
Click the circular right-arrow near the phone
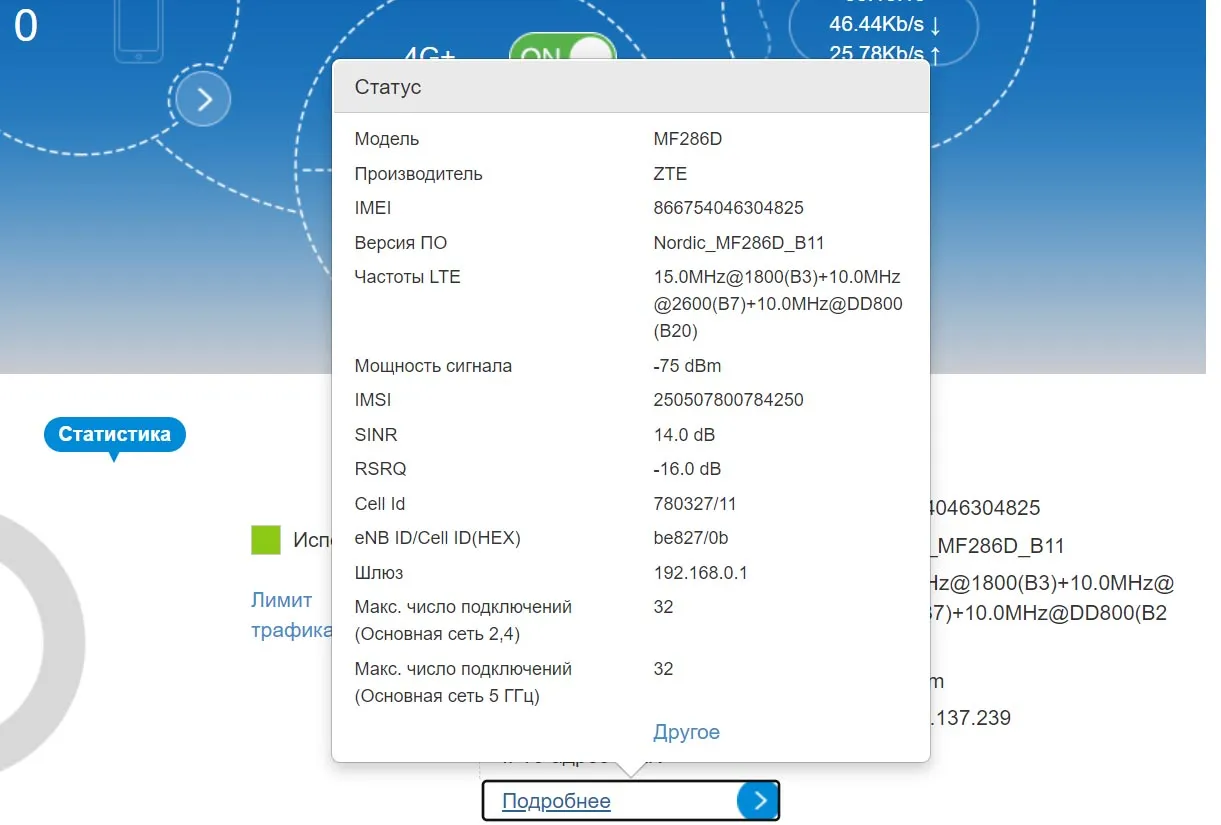click(204, 99)
